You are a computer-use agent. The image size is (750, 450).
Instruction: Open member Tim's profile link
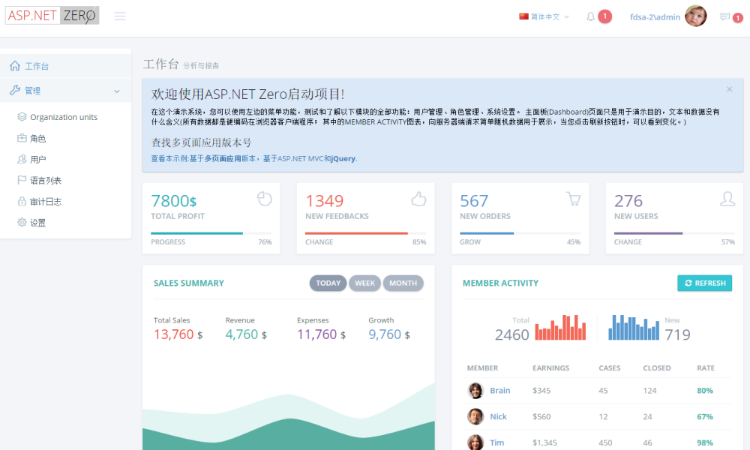pyautogui.click(x=497, y=442)
